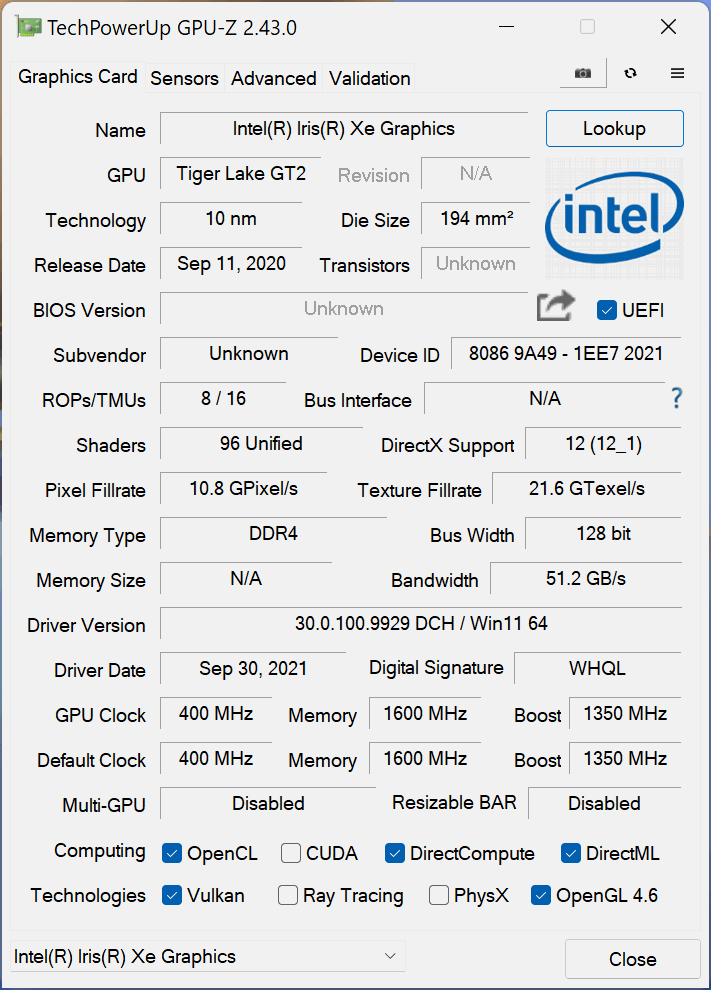Screen dimensions: 711x990
Task: Click the Default Clock Memory 1600 MHz field
Action: (425, 758)
